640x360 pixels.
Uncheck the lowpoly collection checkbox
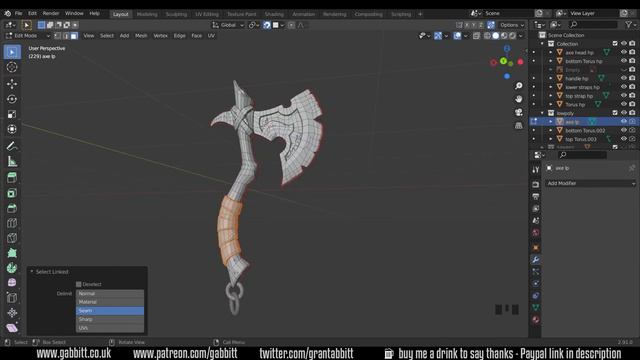pos(615,113)
